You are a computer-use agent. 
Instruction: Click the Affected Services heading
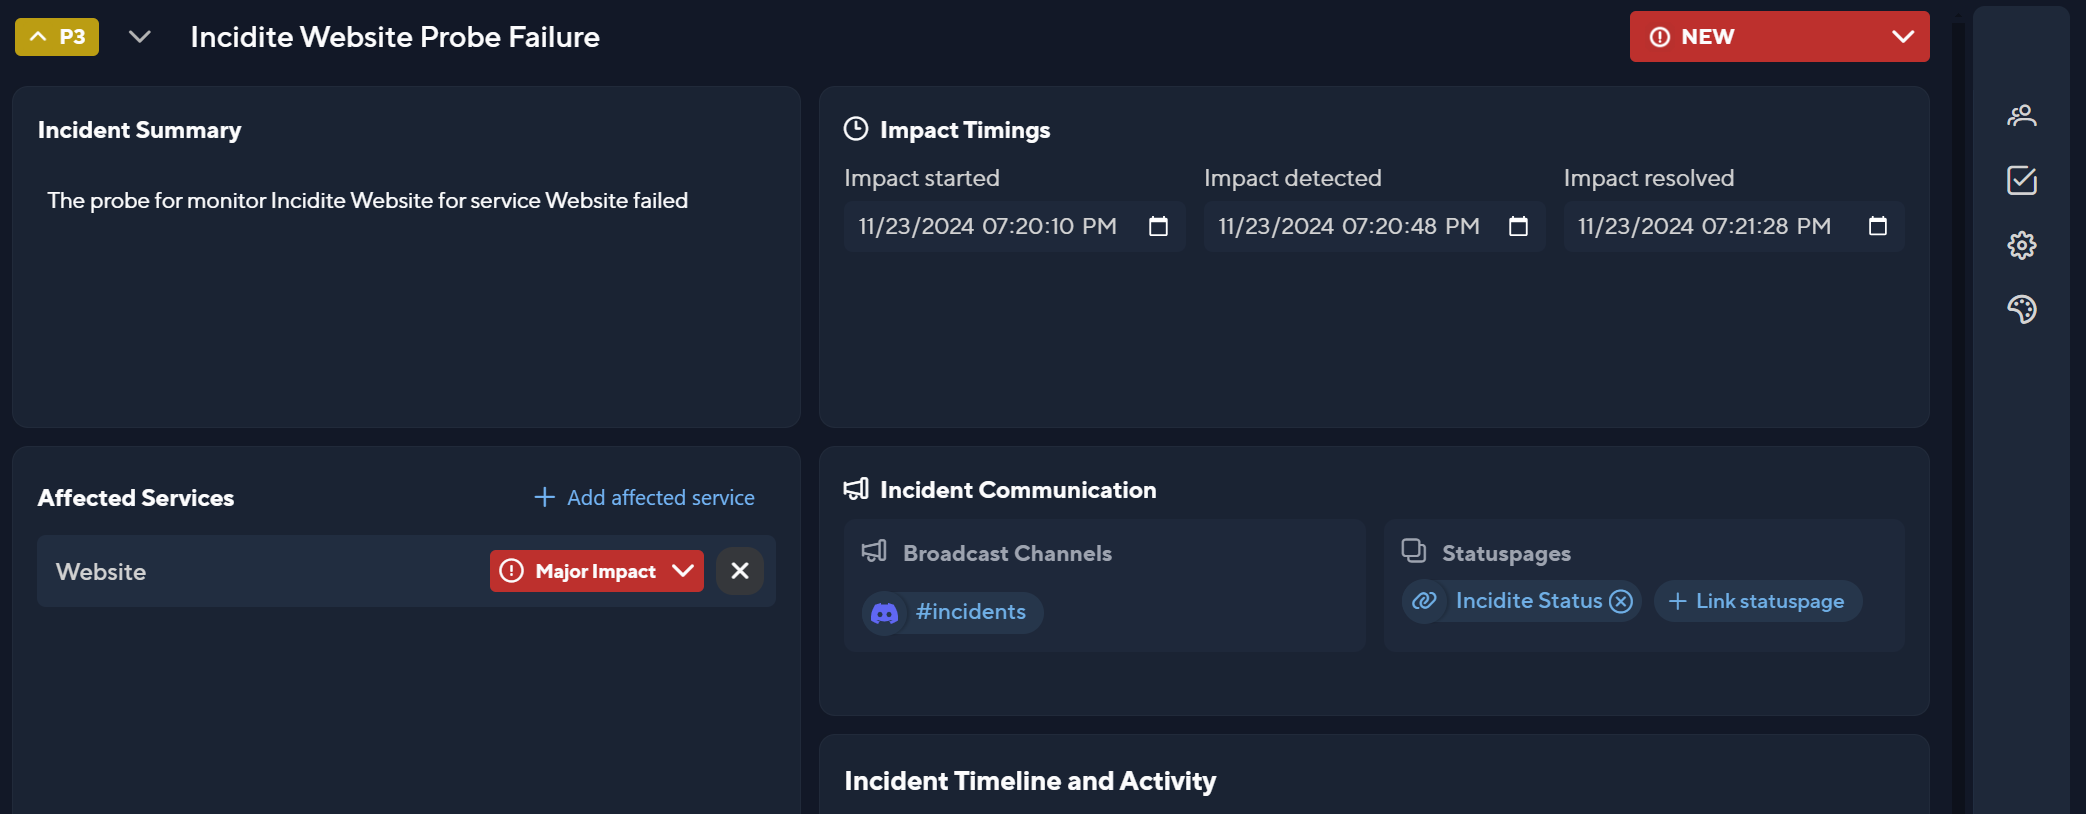(x=136, y=498)
